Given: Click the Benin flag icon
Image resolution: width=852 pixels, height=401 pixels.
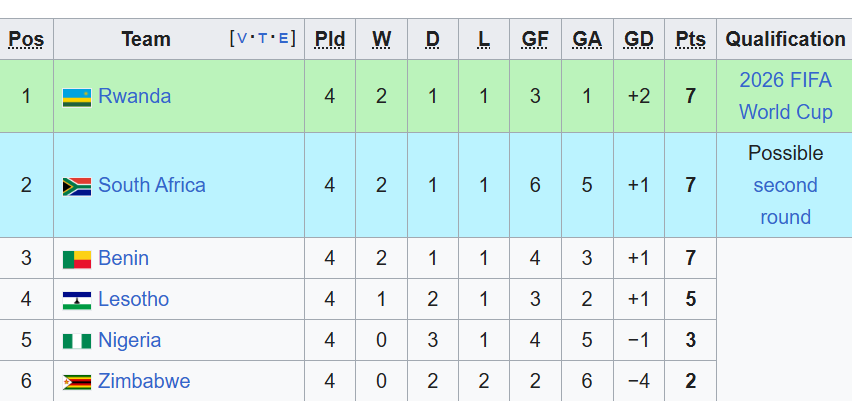Looking at the screenshot, I should tap(77, 259).
